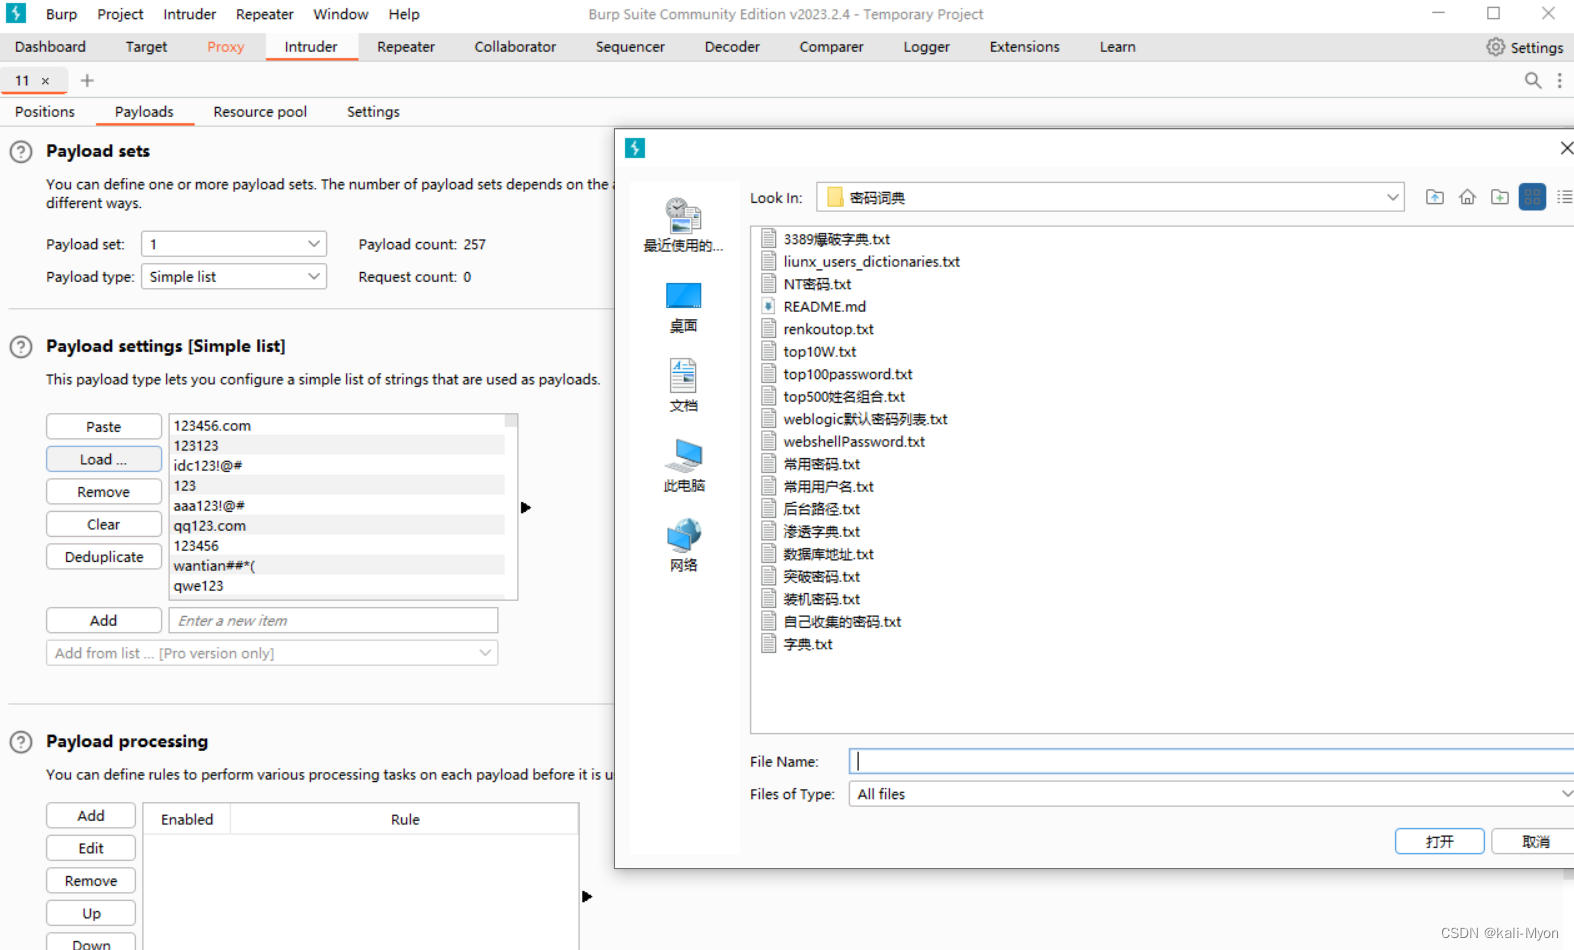1574x950 pixels.
Task: Open Add from list Pro-only dropdown
Action: pos(272,653)
